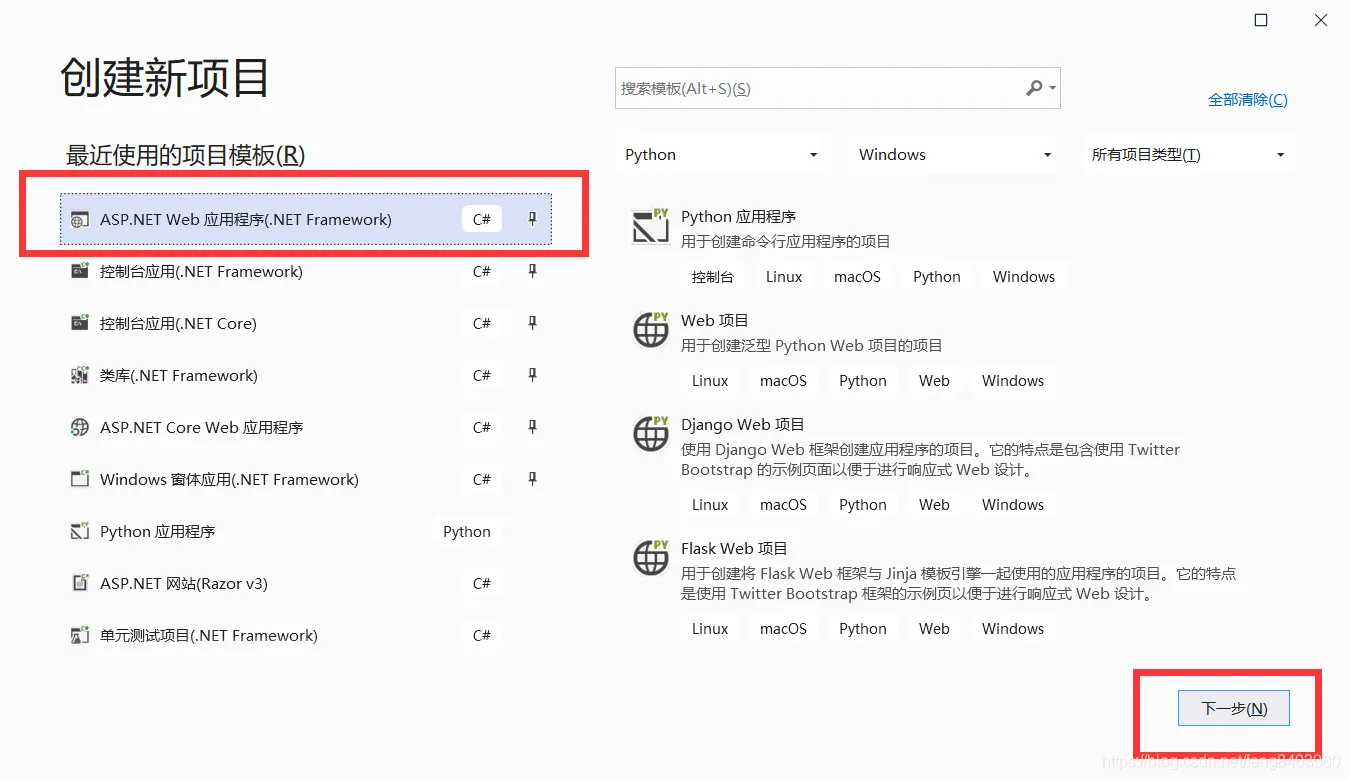Viewport: 1350px width, 780px height.
Task: Click the Python application icon in recent list
Action: coord(80,531)
